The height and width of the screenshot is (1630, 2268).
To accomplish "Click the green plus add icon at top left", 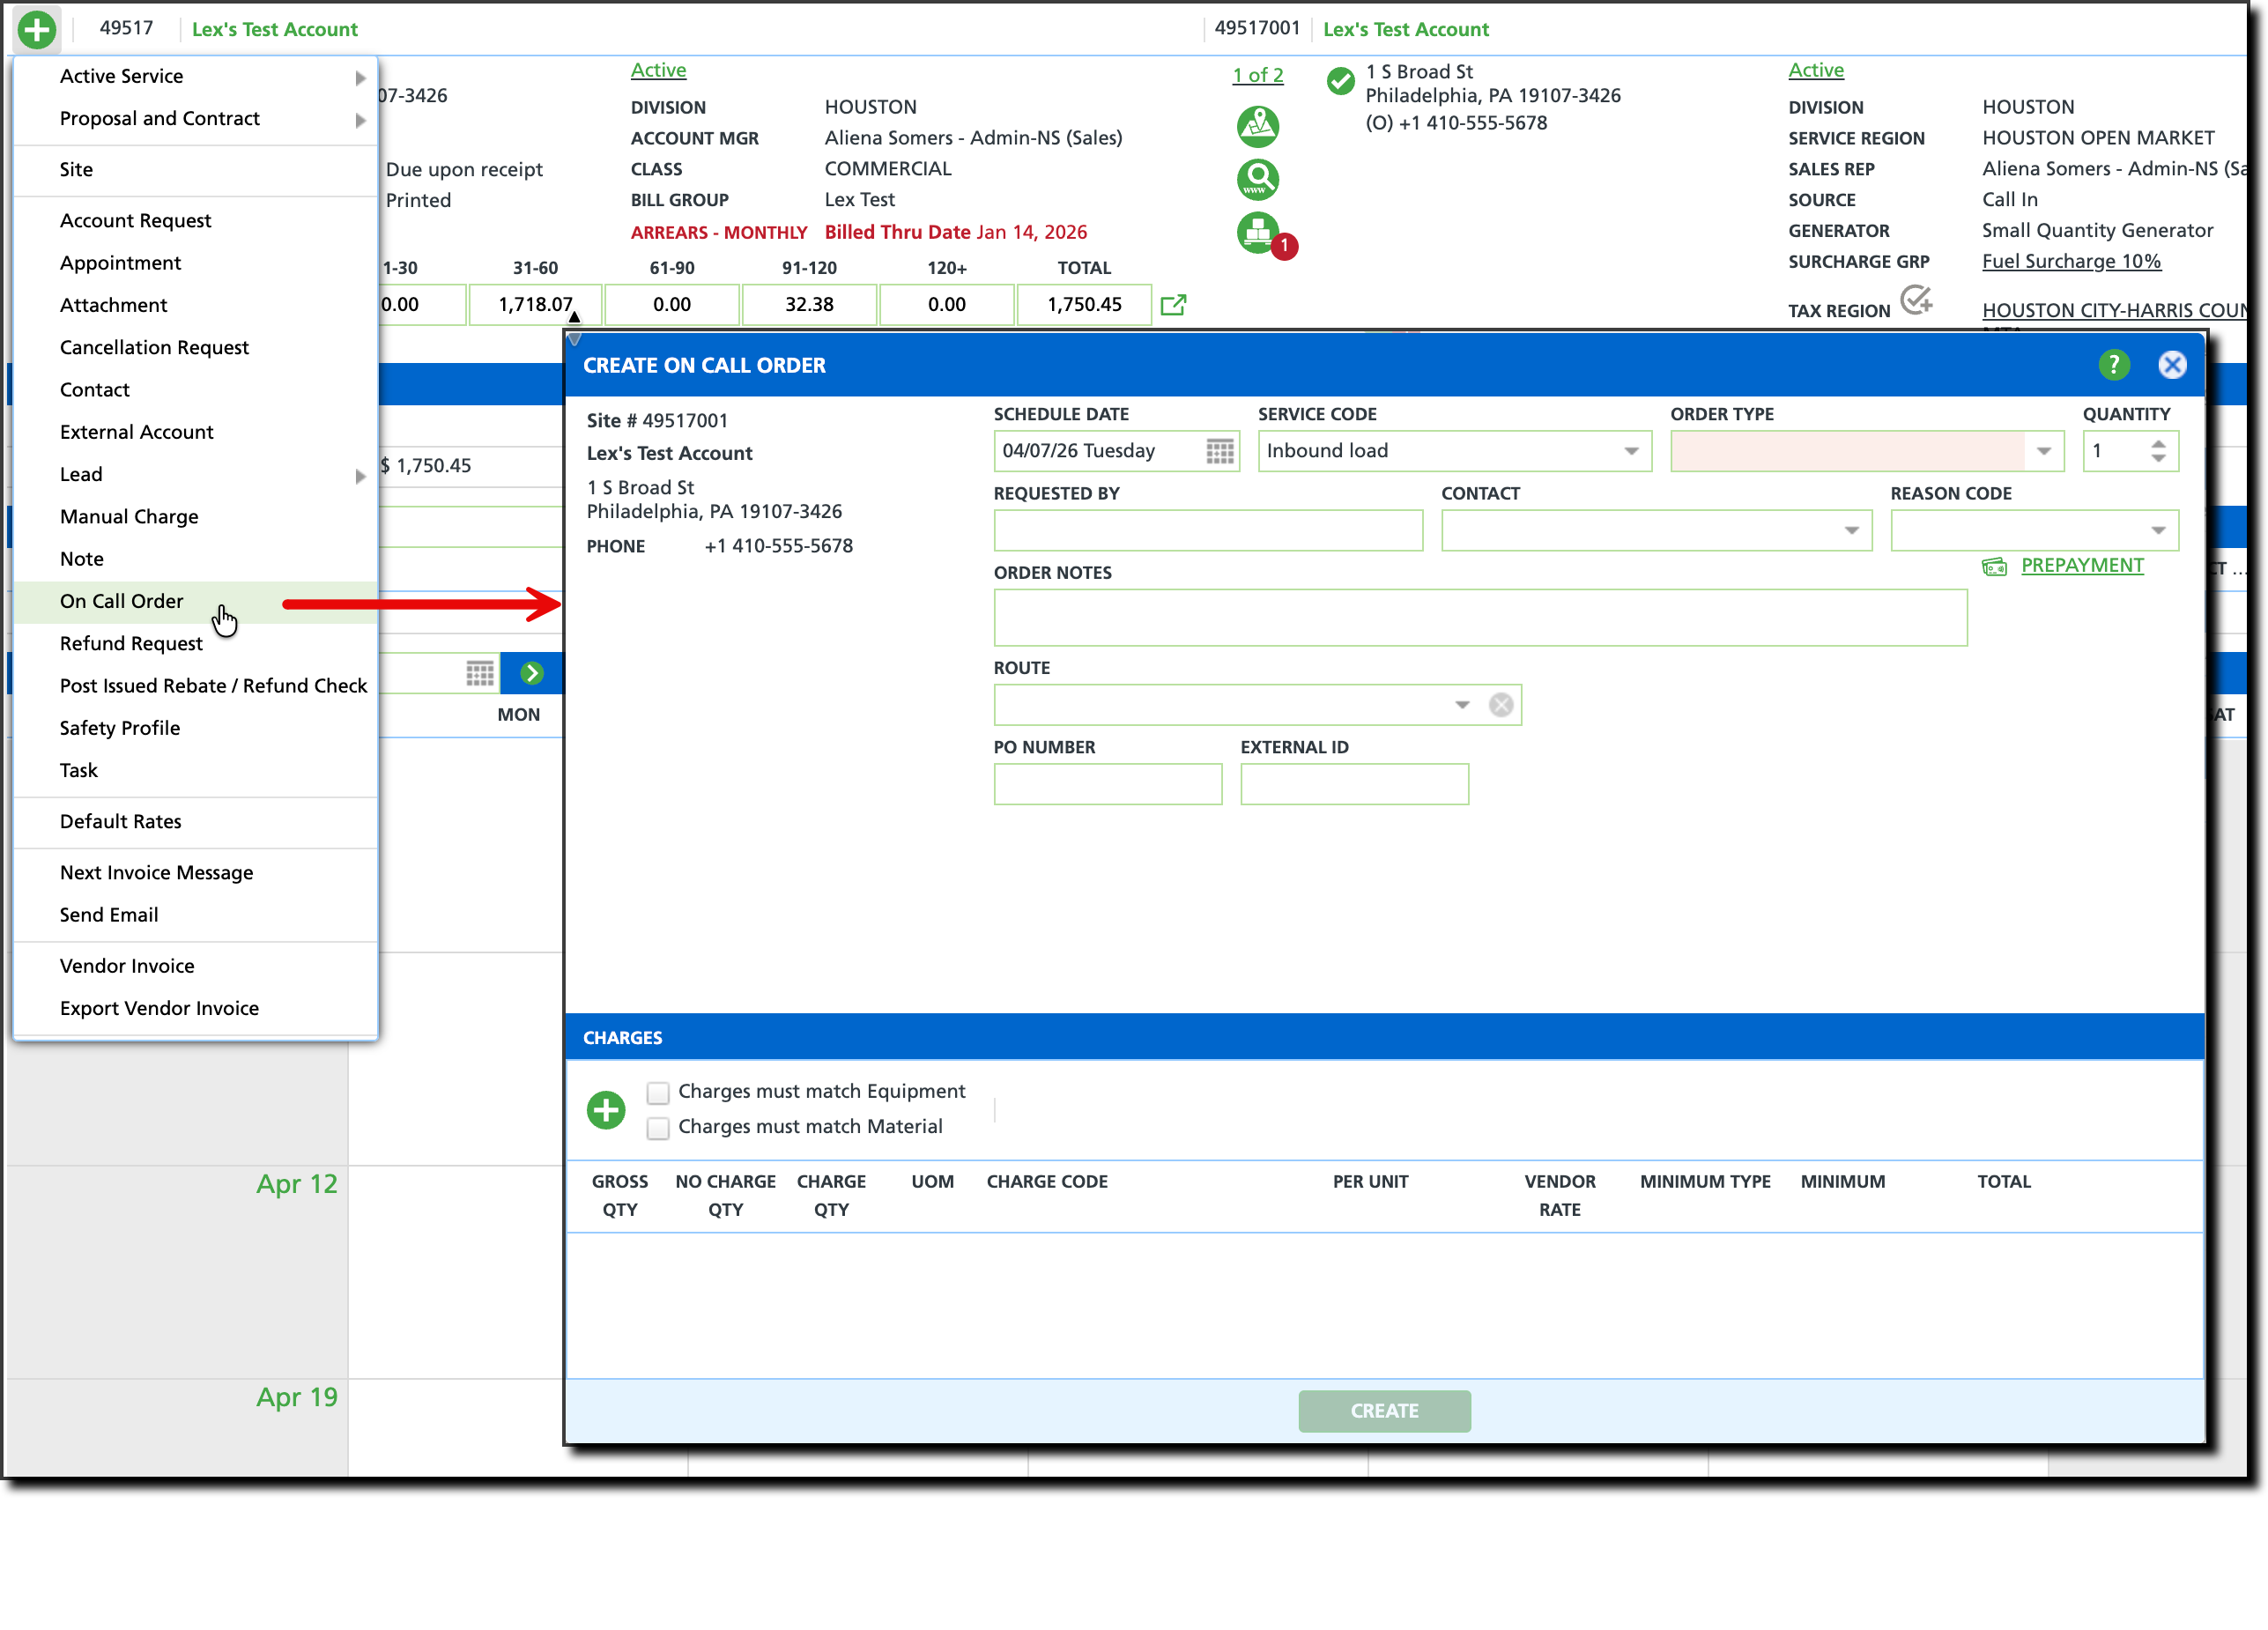I will (37, 29).
